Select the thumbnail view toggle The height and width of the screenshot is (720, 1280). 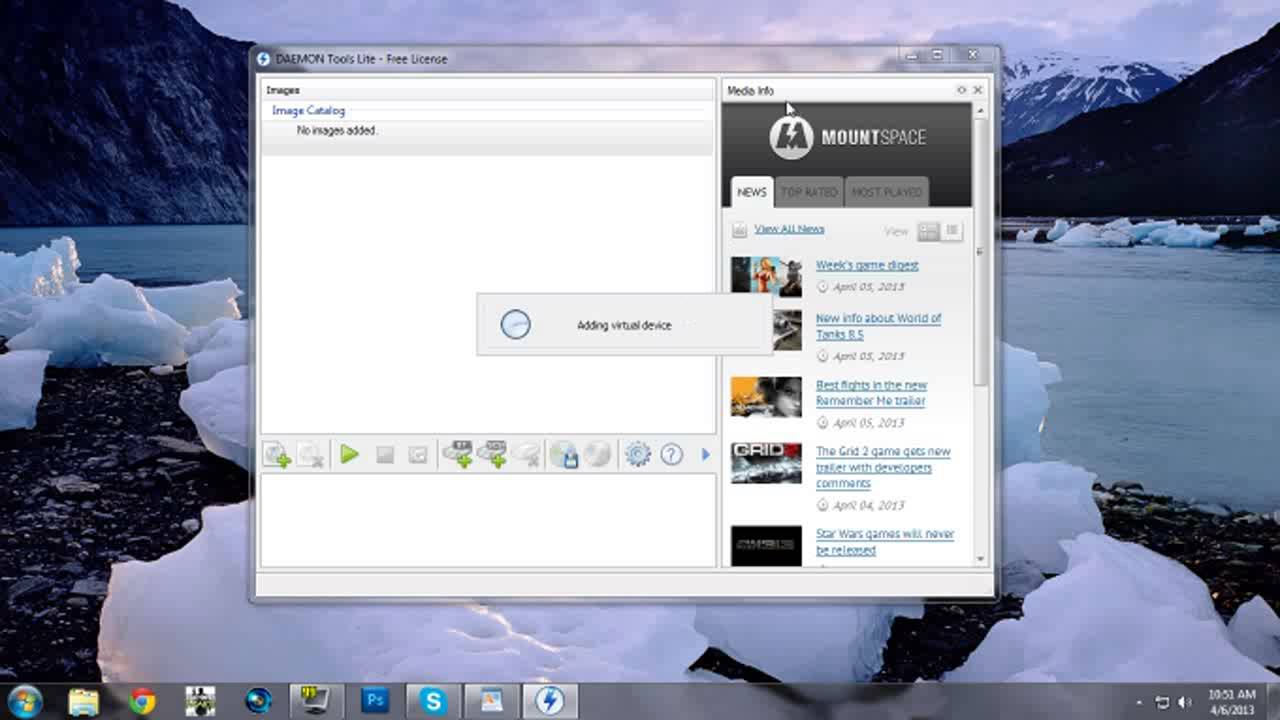[928, 231]
